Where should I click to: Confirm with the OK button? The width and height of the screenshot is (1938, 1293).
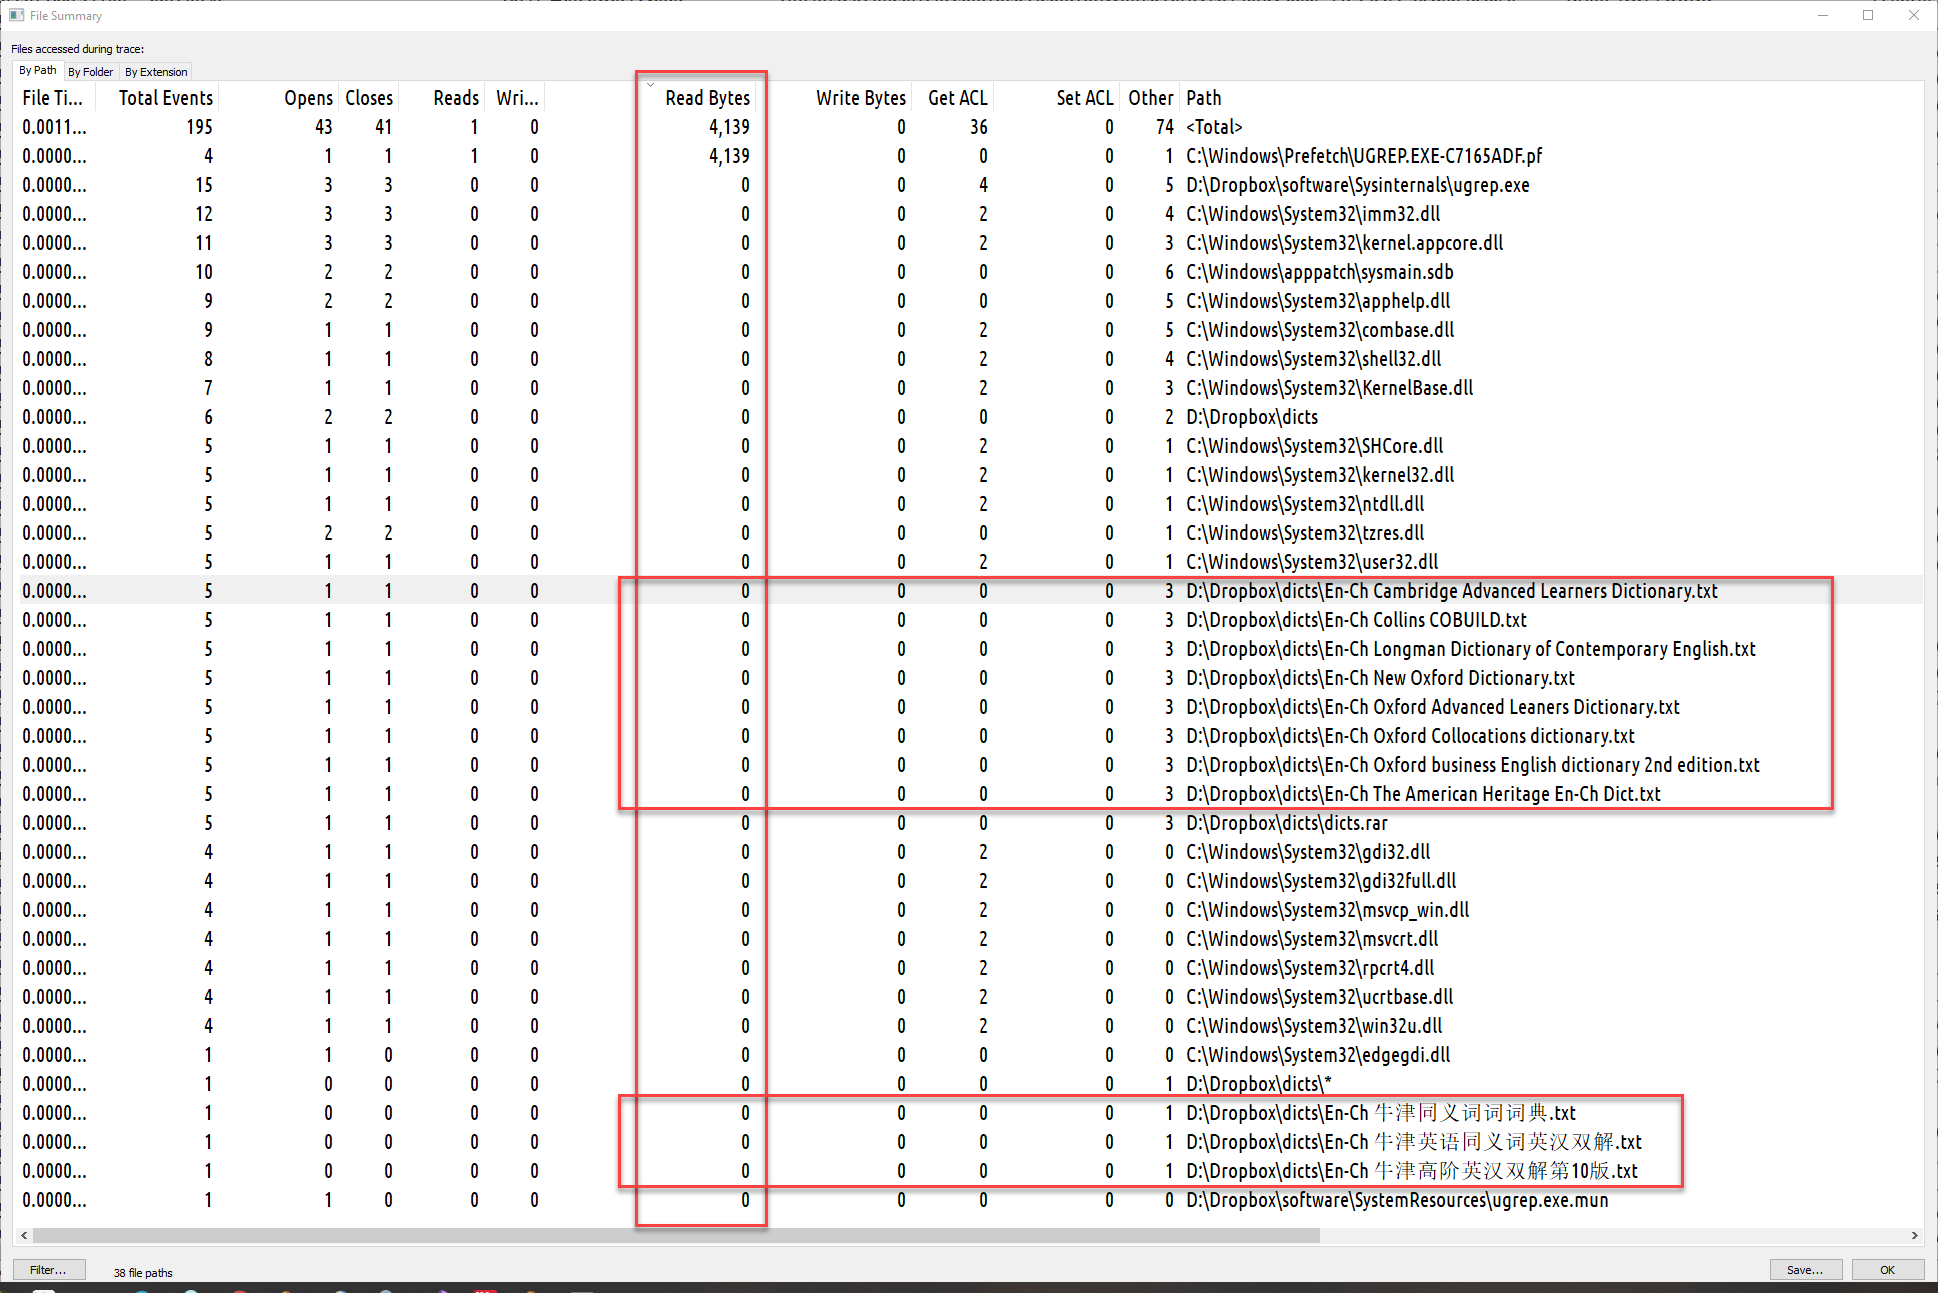(1888, 1268)
